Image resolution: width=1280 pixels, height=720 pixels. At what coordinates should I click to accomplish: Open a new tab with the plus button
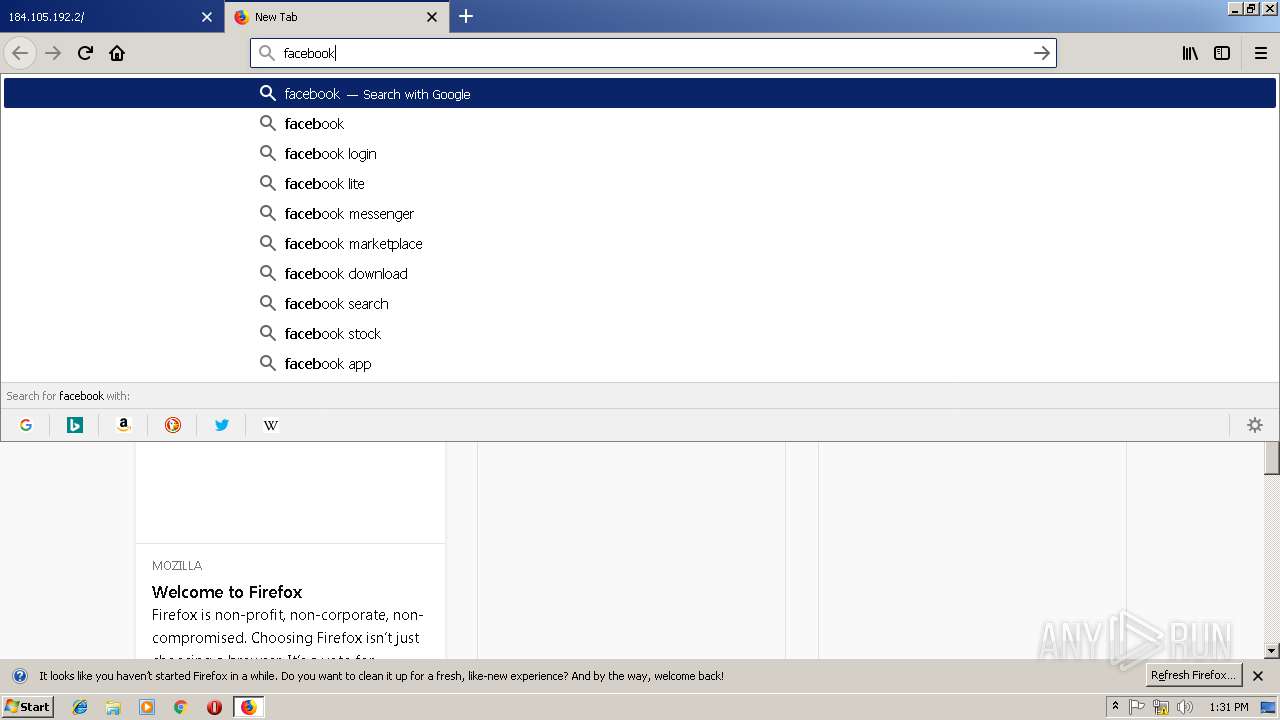466,16
